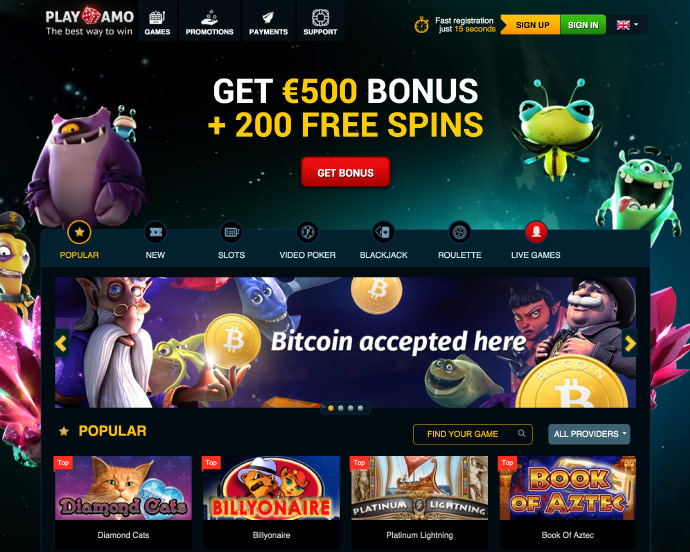
Task: Select the Video Poker chip icon
Action: [307, 232]
